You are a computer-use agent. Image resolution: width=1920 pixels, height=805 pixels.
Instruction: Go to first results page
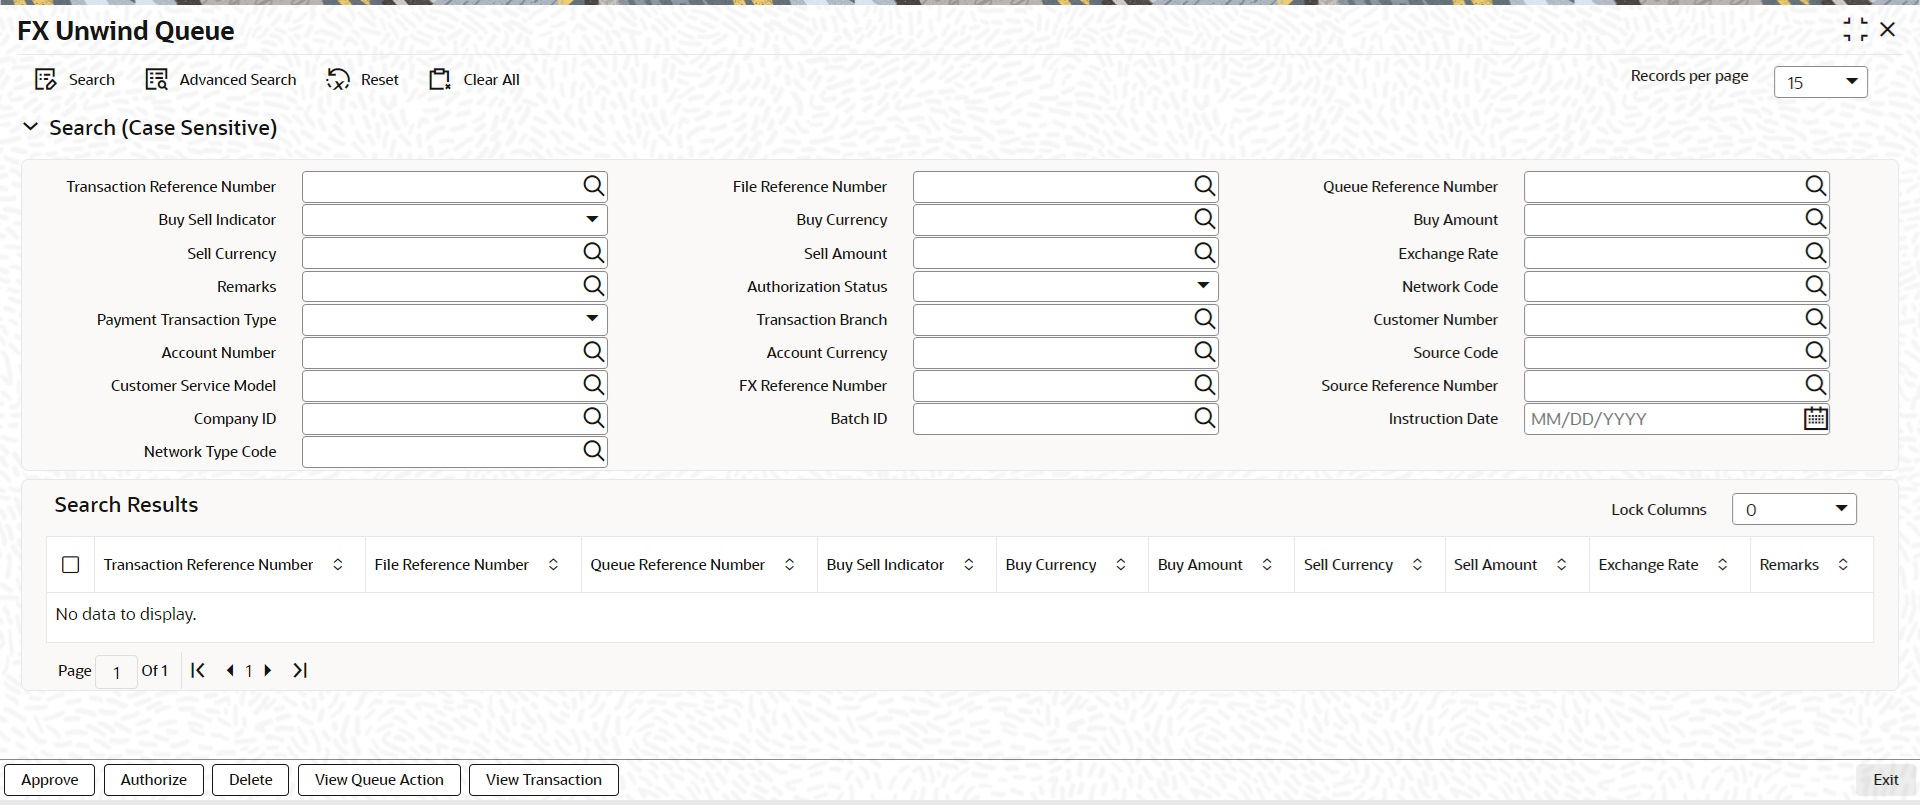(x=198, y=670)
